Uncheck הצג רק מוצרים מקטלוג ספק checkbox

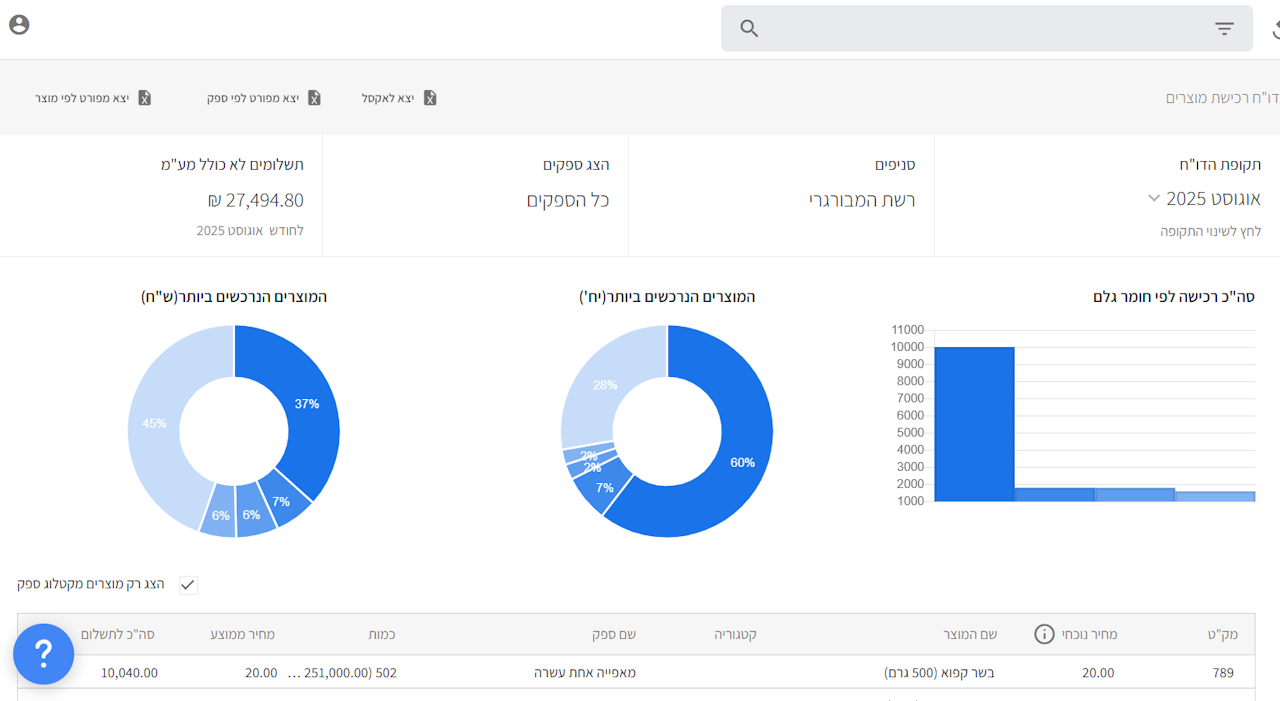coord(188,585)
